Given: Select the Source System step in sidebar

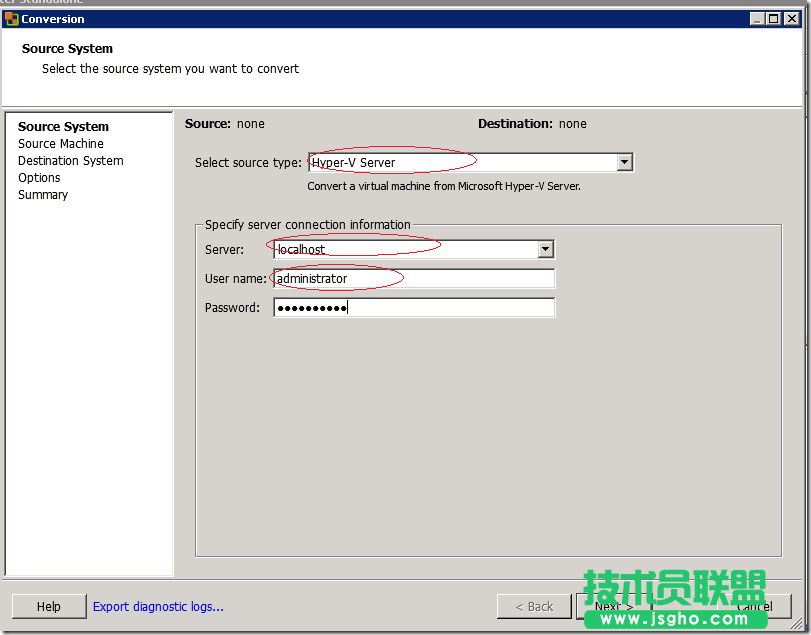Looking at the screenshot, I should coord(62,126).
